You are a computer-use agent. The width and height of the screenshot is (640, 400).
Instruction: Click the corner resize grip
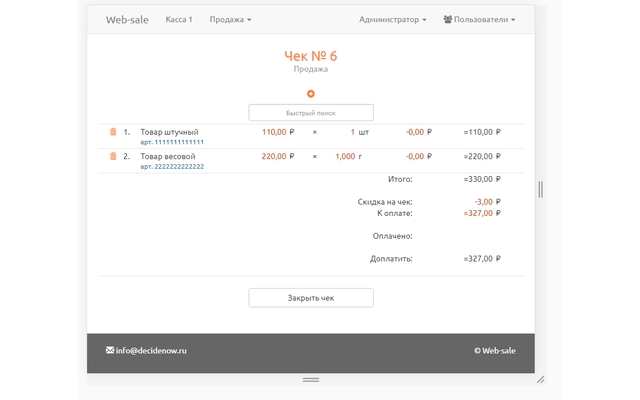coord(541,380)
